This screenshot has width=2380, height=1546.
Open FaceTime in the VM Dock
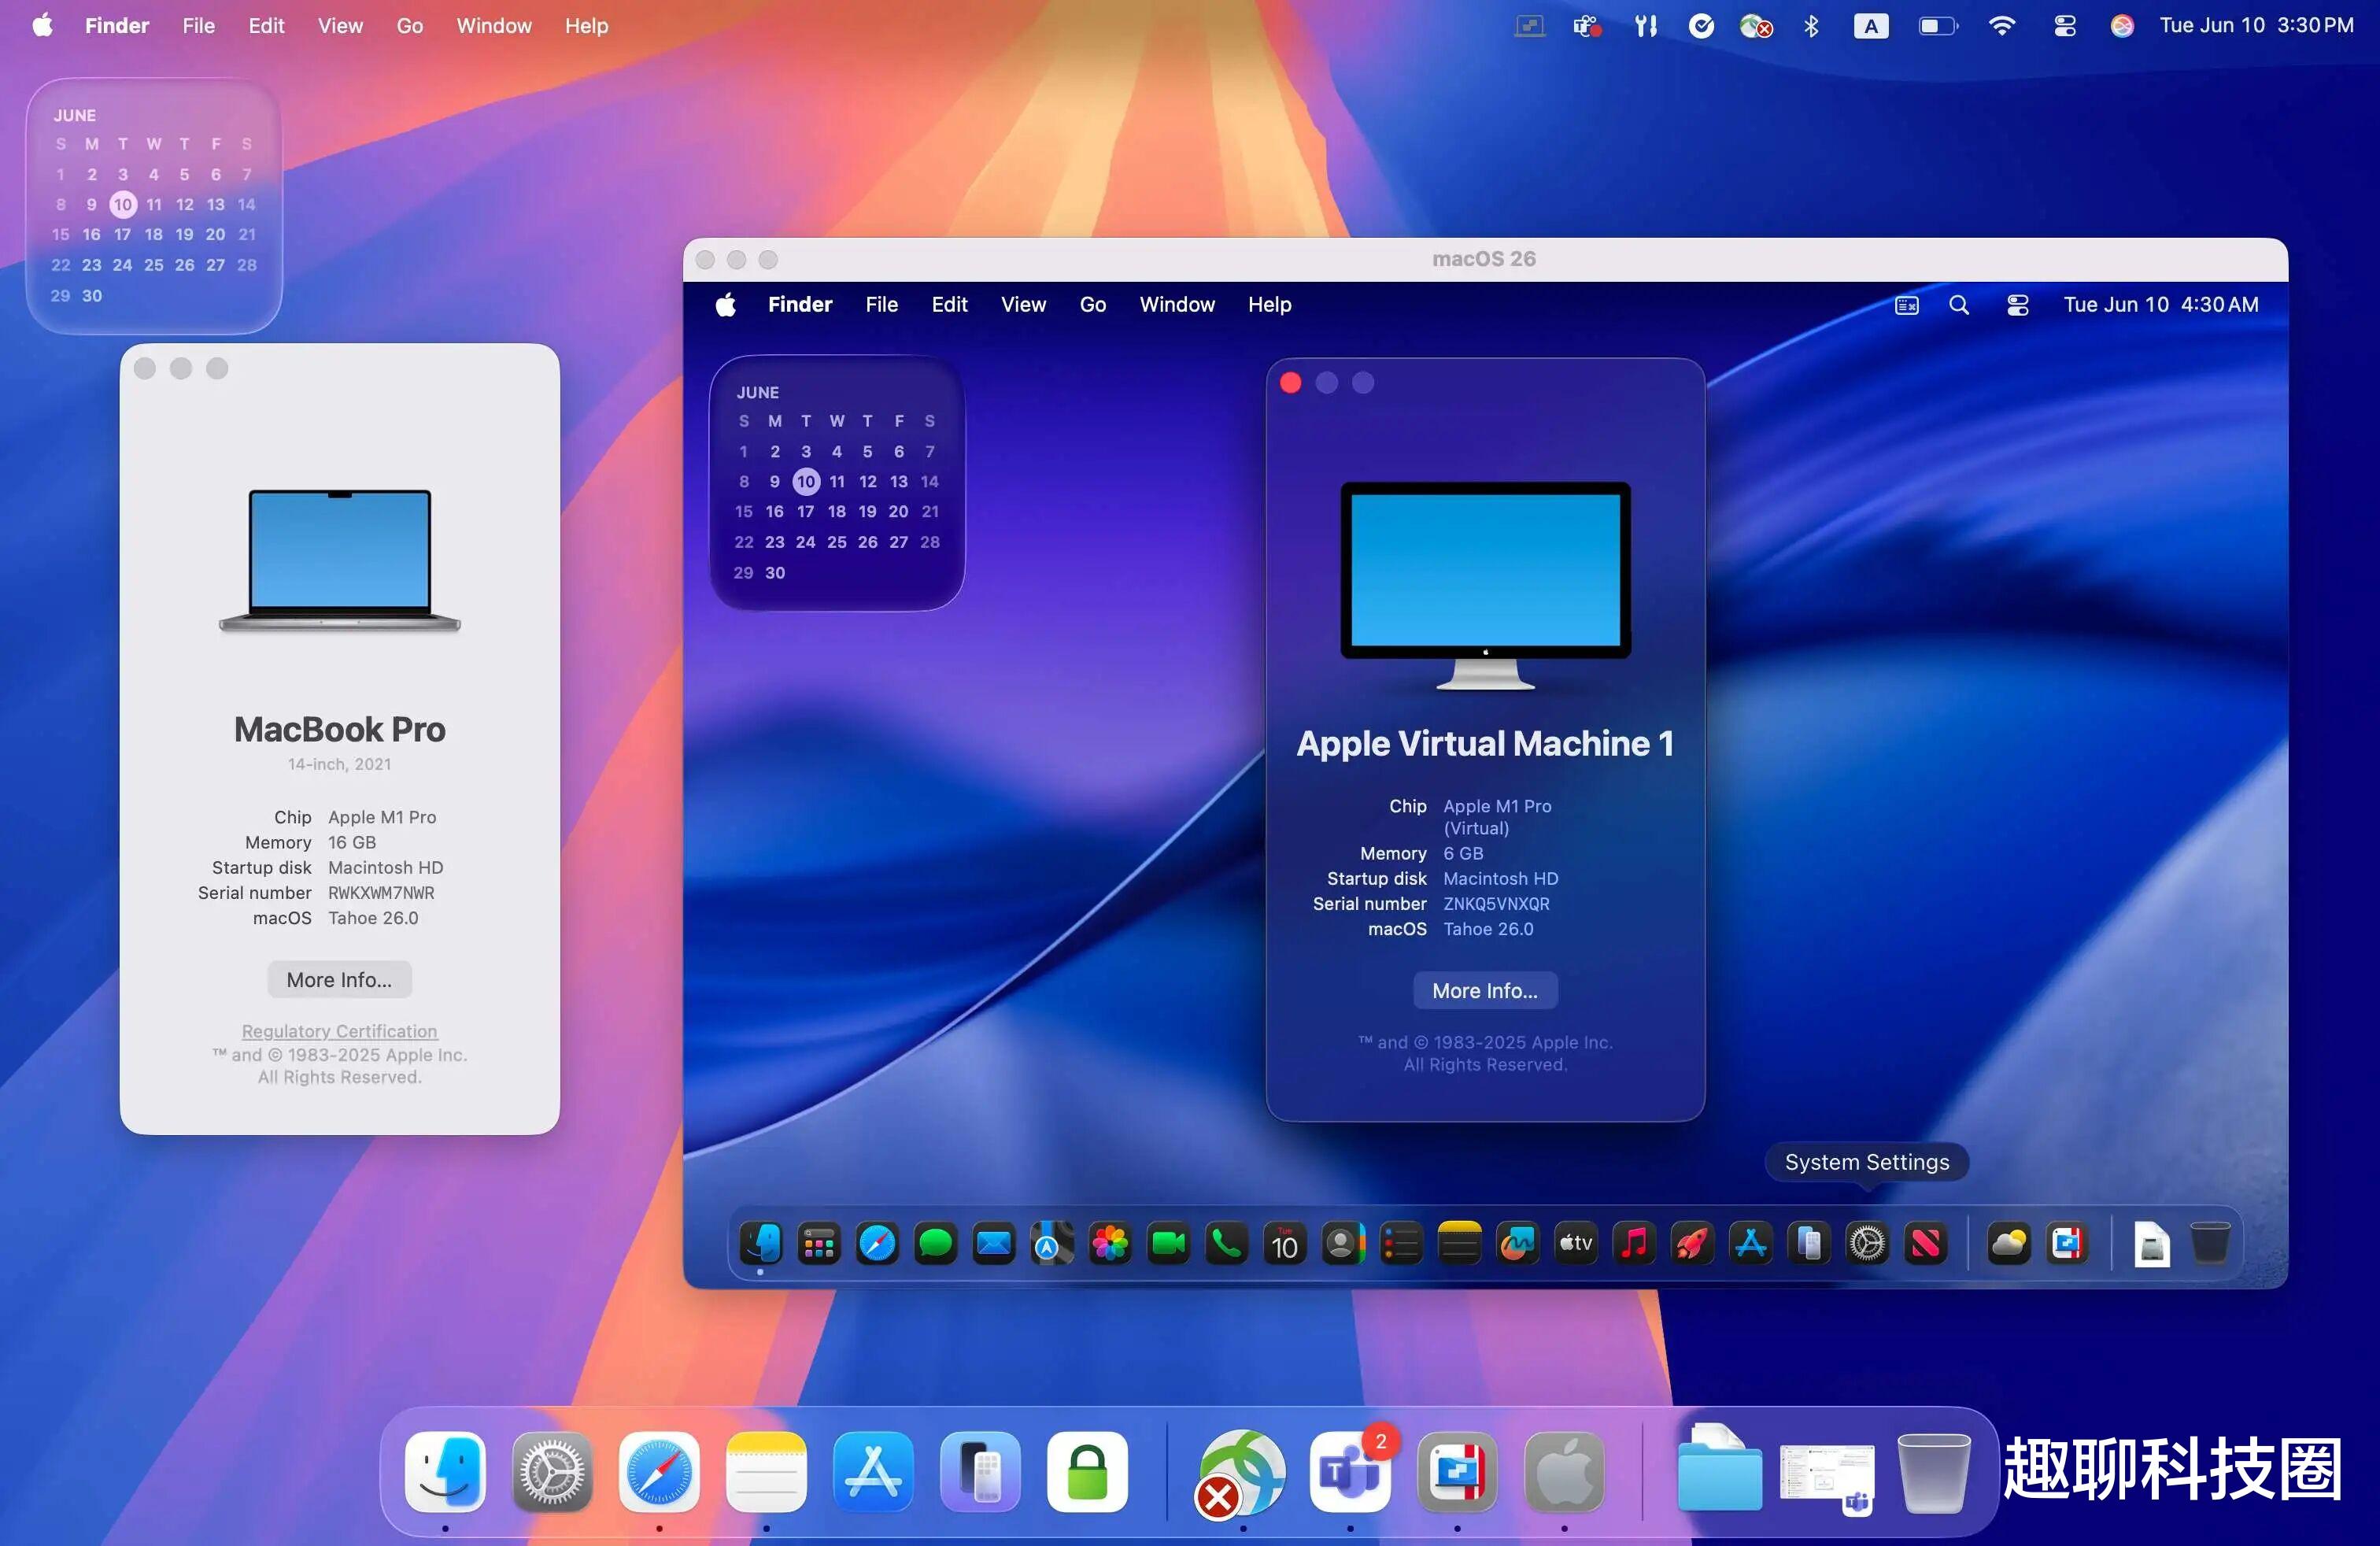click(1168, 1243)
